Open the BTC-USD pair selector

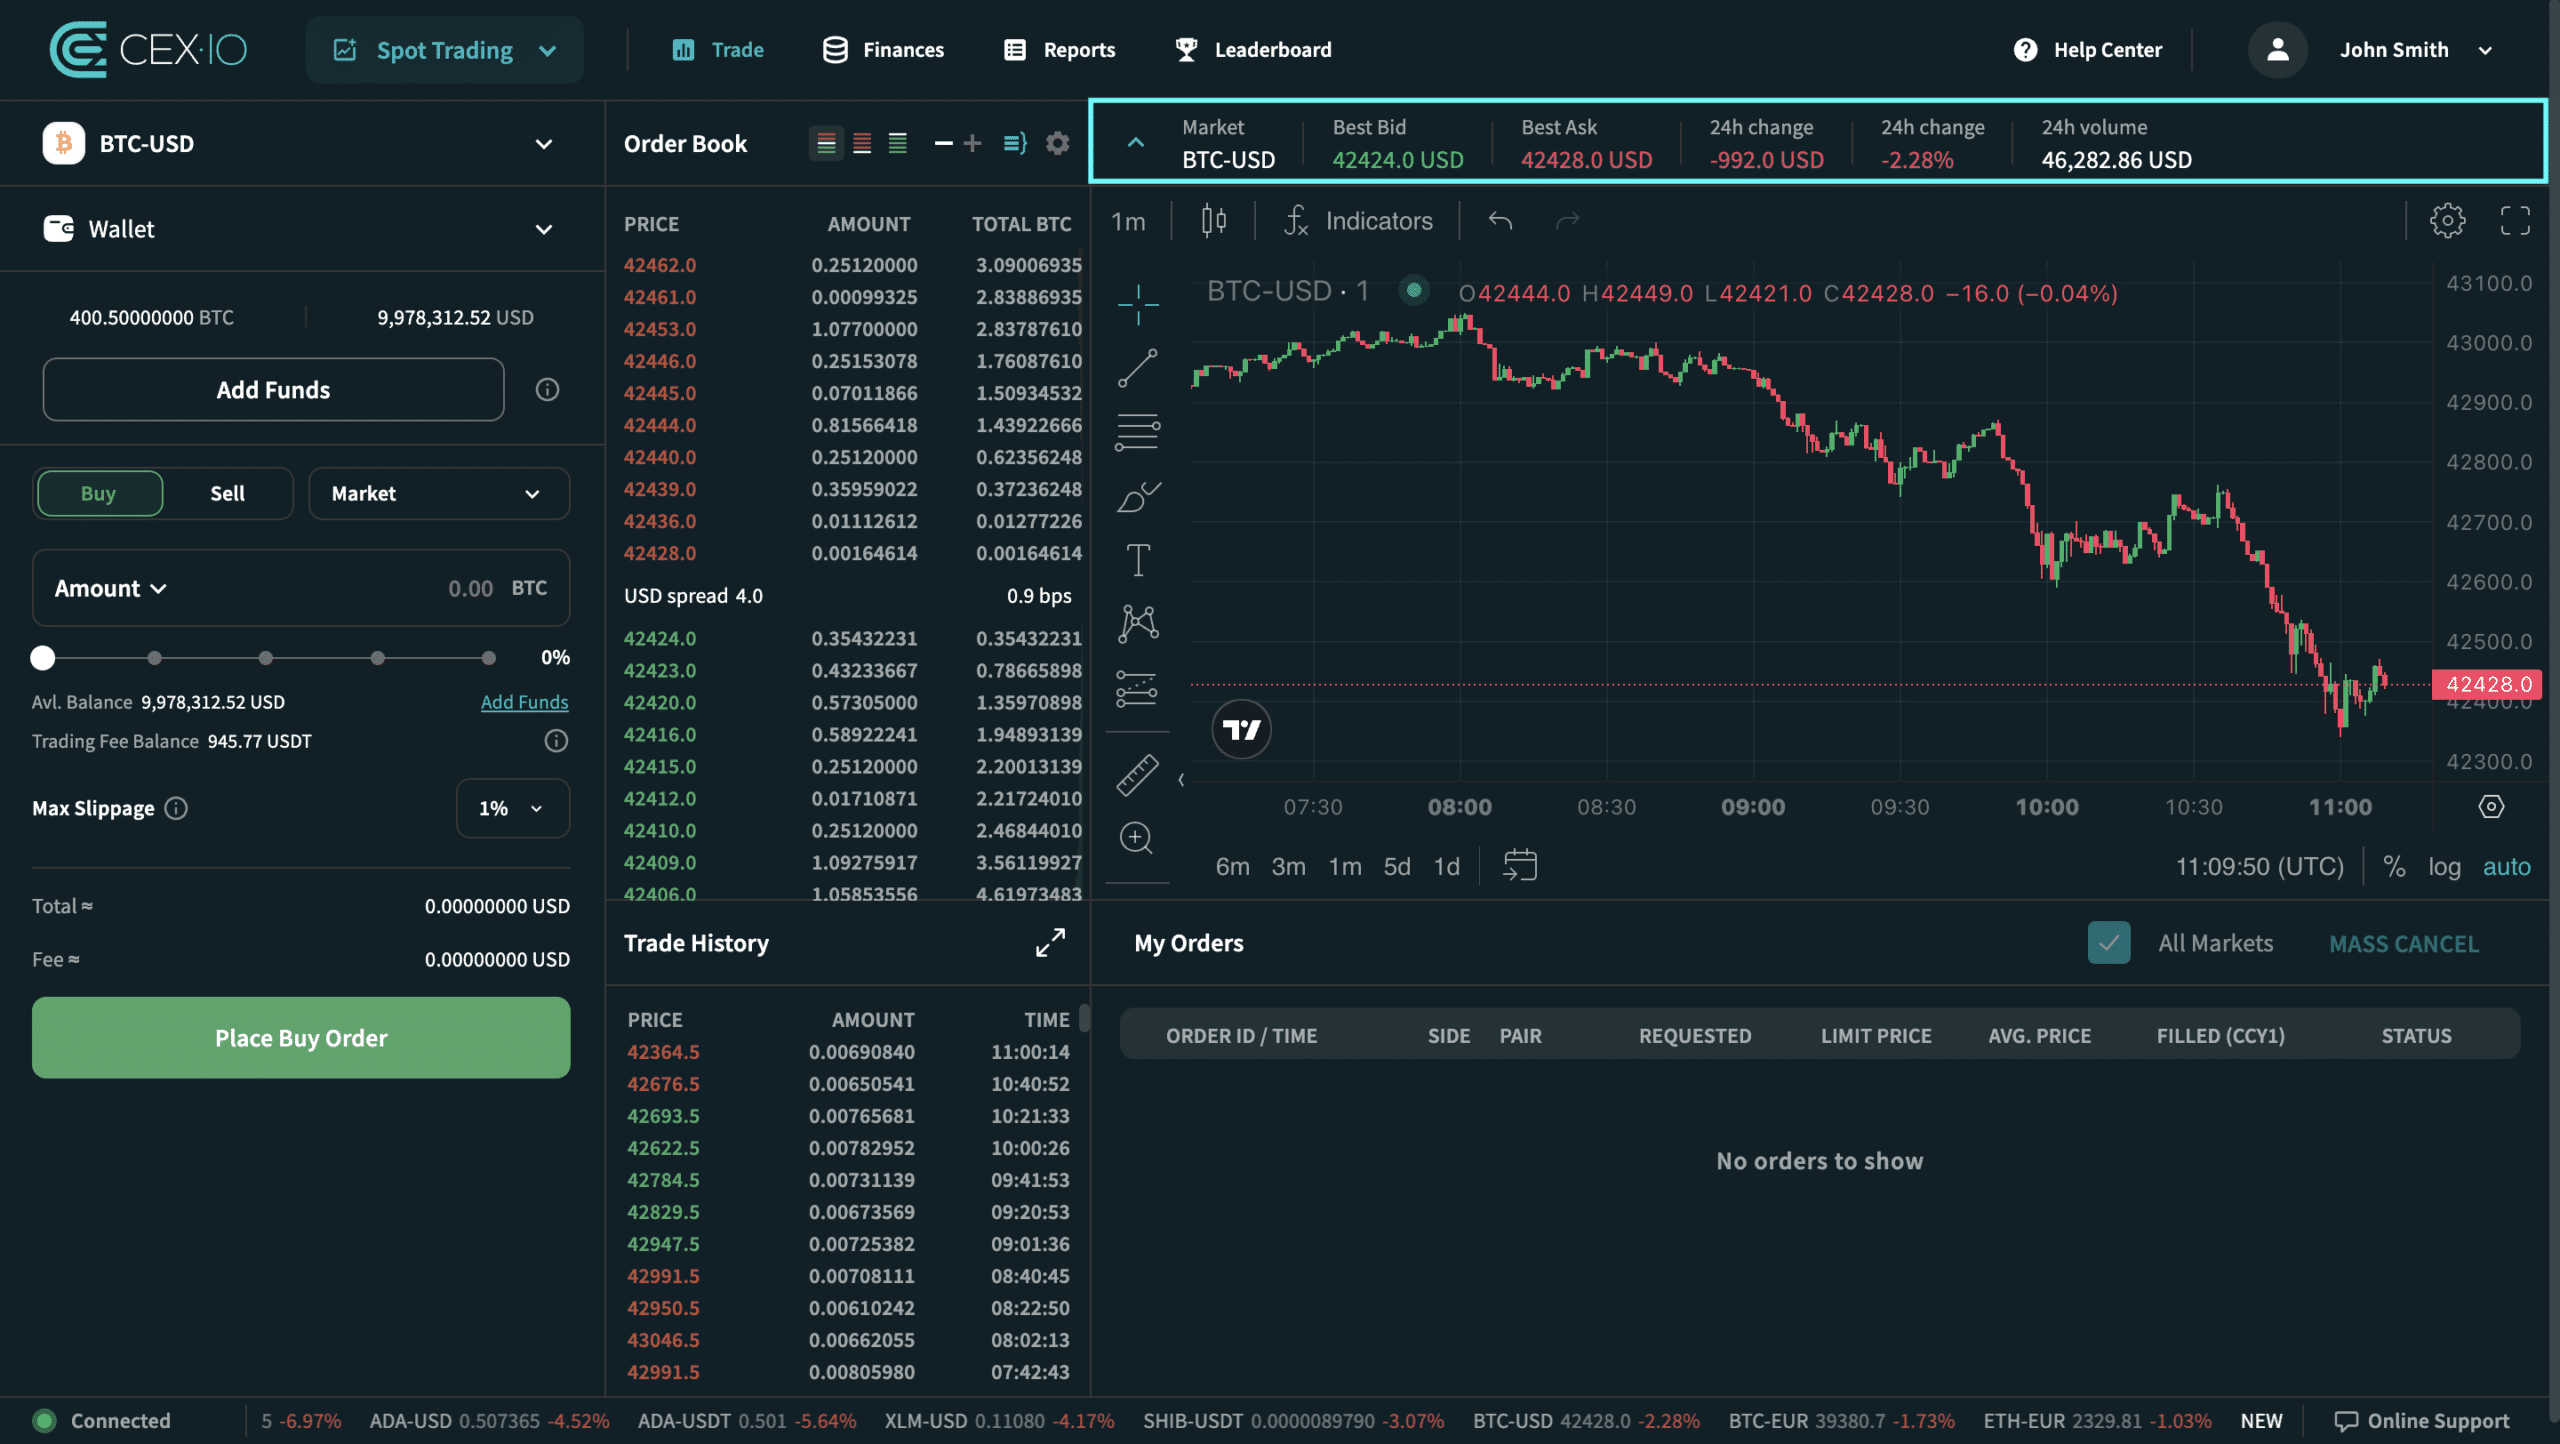300,143
